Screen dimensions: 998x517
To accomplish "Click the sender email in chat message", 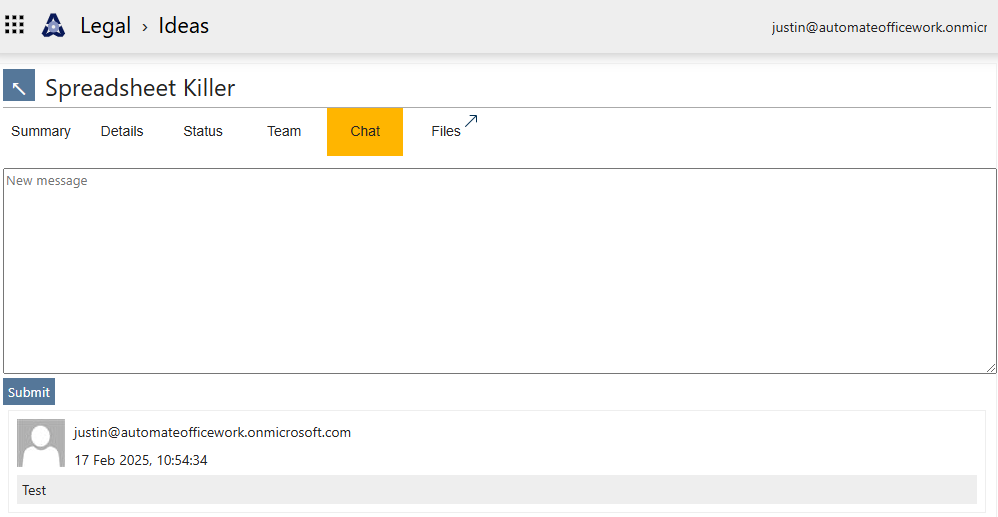I will [212, 433].
